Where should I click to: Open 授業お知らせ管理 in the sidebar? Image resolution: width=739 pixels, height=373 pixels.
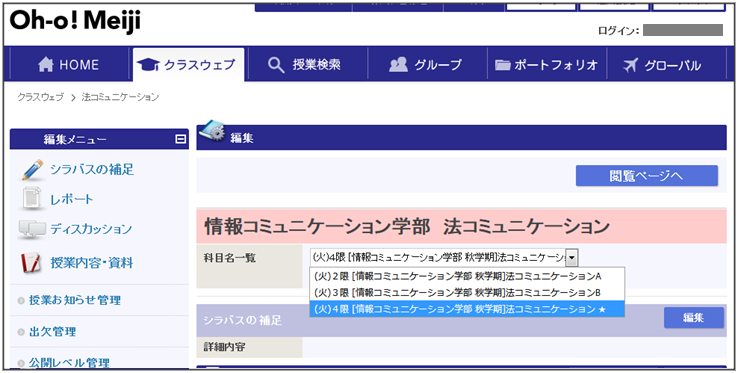(75, 300)
